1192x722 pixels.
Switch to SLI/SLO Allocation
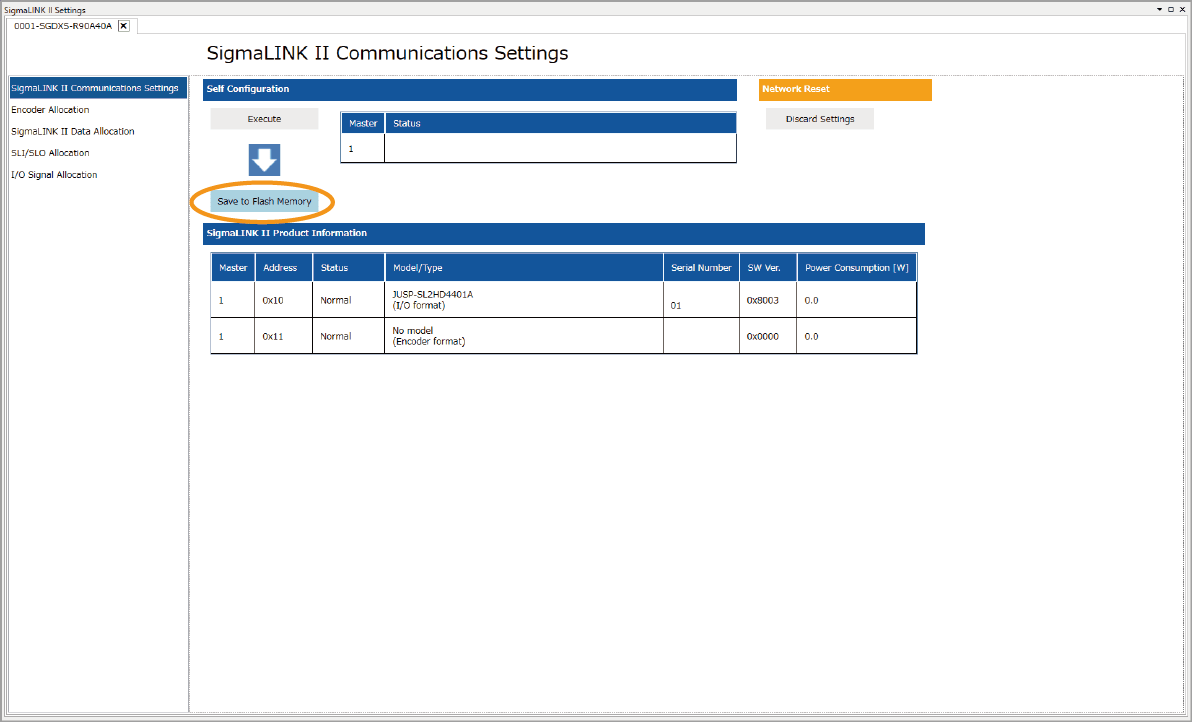click(50, 153)
